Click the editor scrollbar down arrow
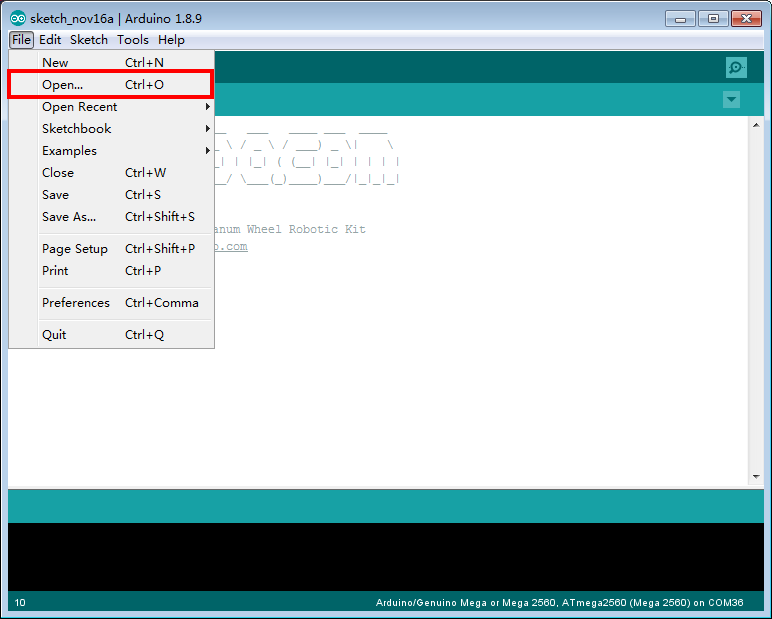Image resolution: width=772 pixels, height=619 pixels. [x=756, y=477]
